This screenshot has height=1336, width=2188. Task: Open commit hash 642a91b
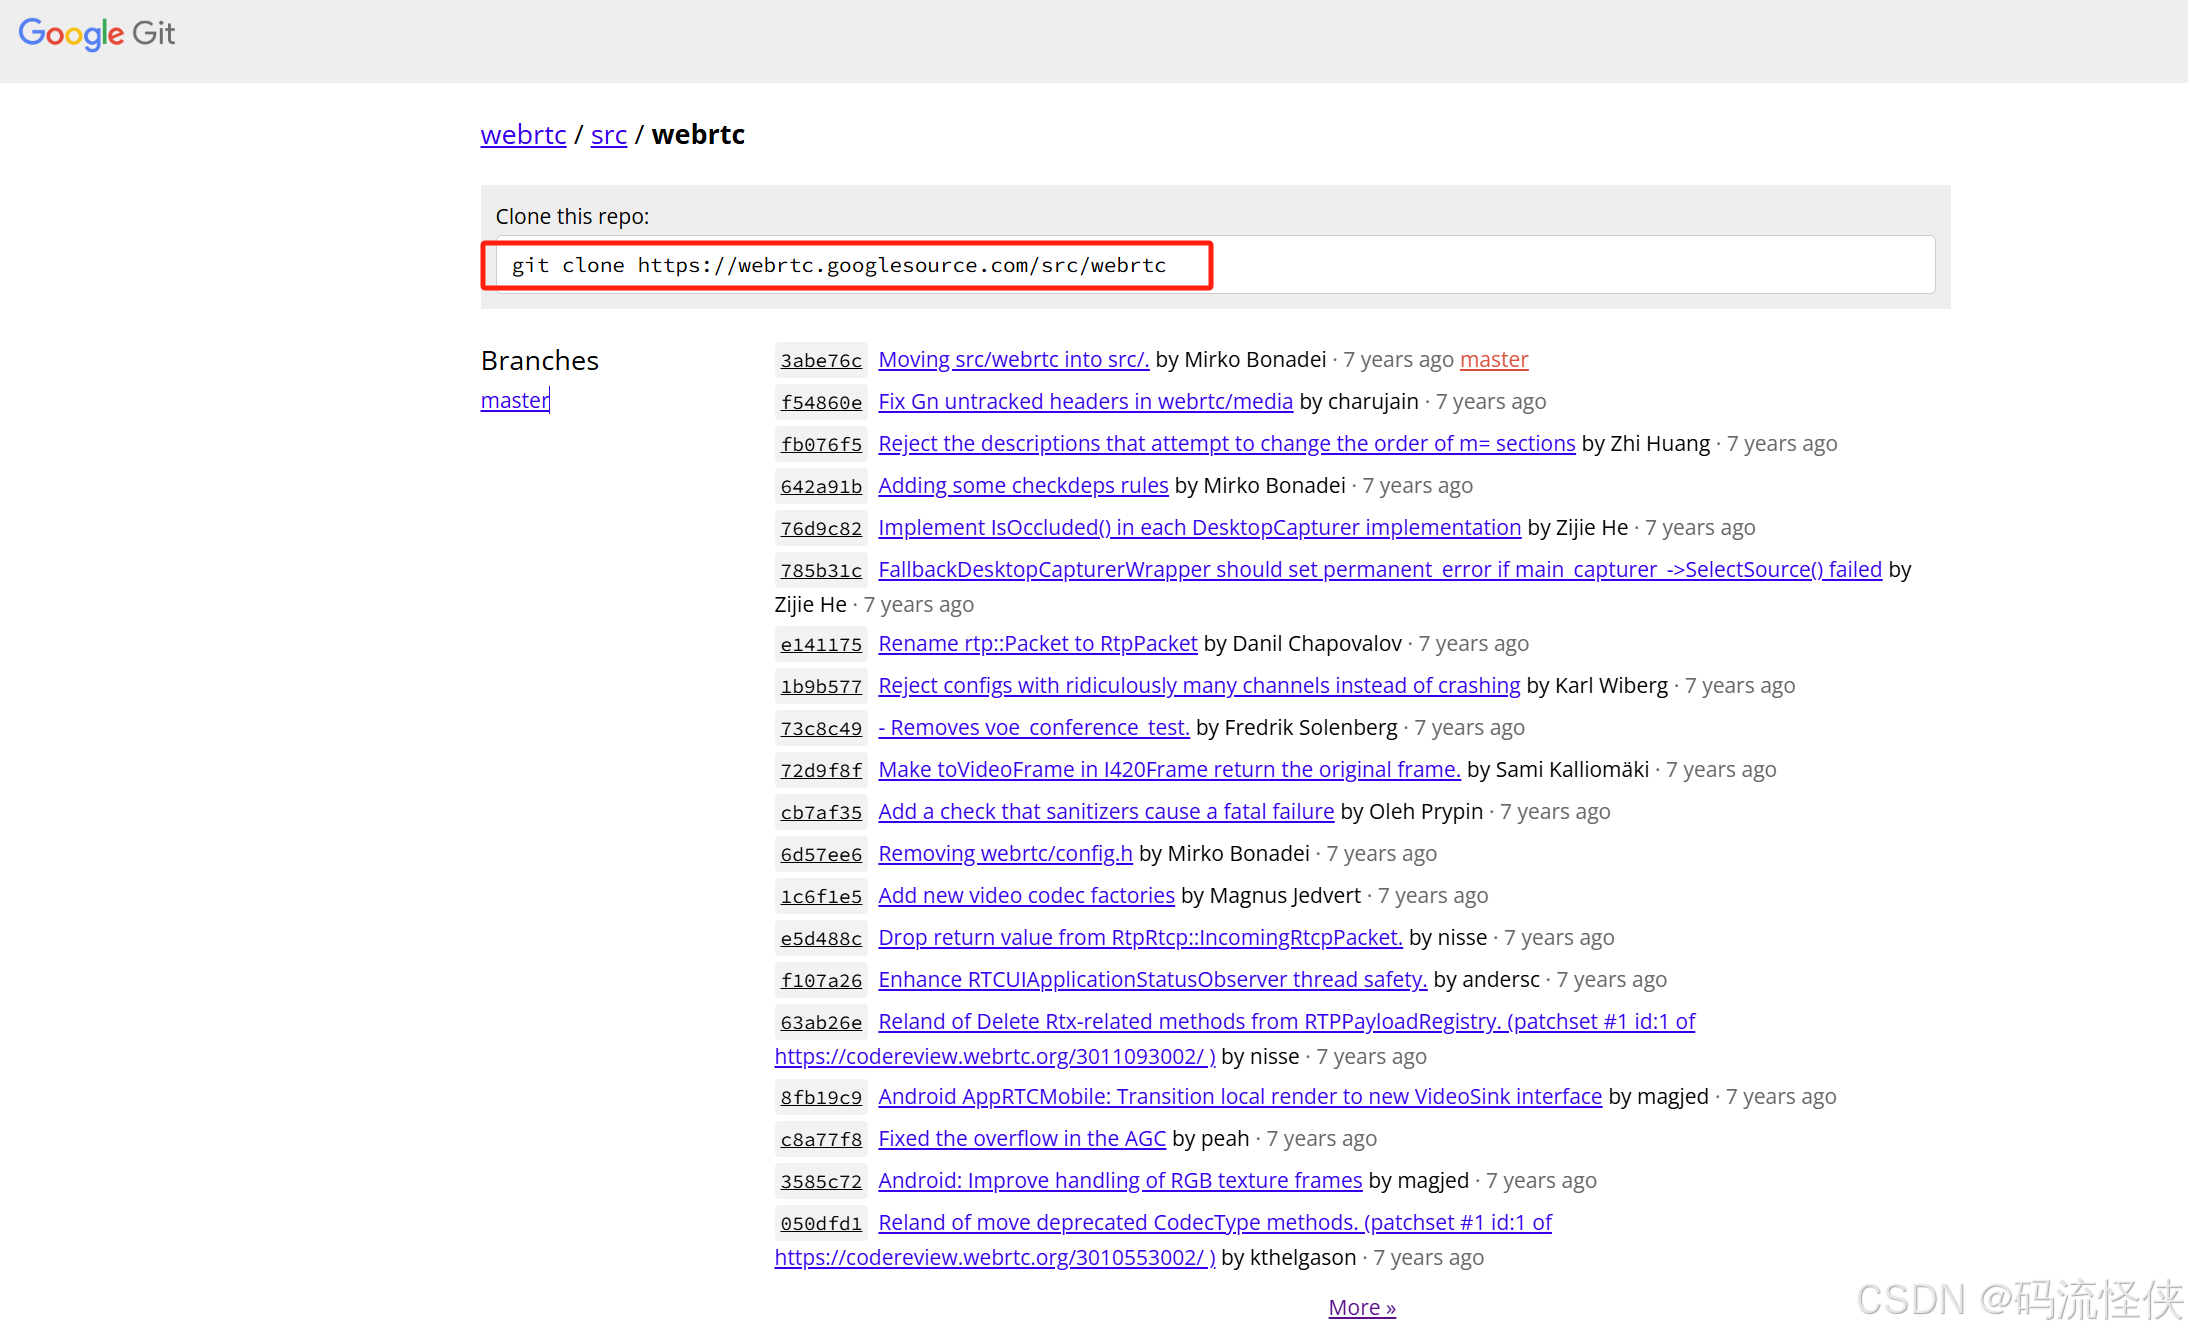click(821, 486)
